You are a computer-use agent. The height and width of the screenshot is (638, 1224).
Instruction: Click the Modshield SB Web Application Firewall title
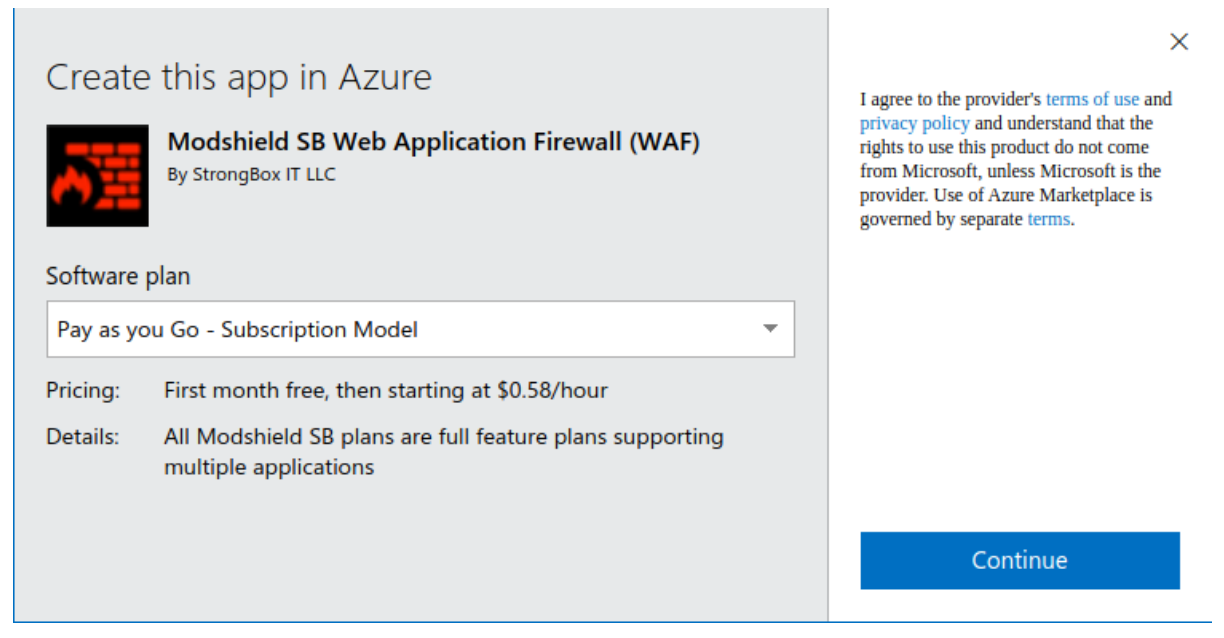[433, 142]
